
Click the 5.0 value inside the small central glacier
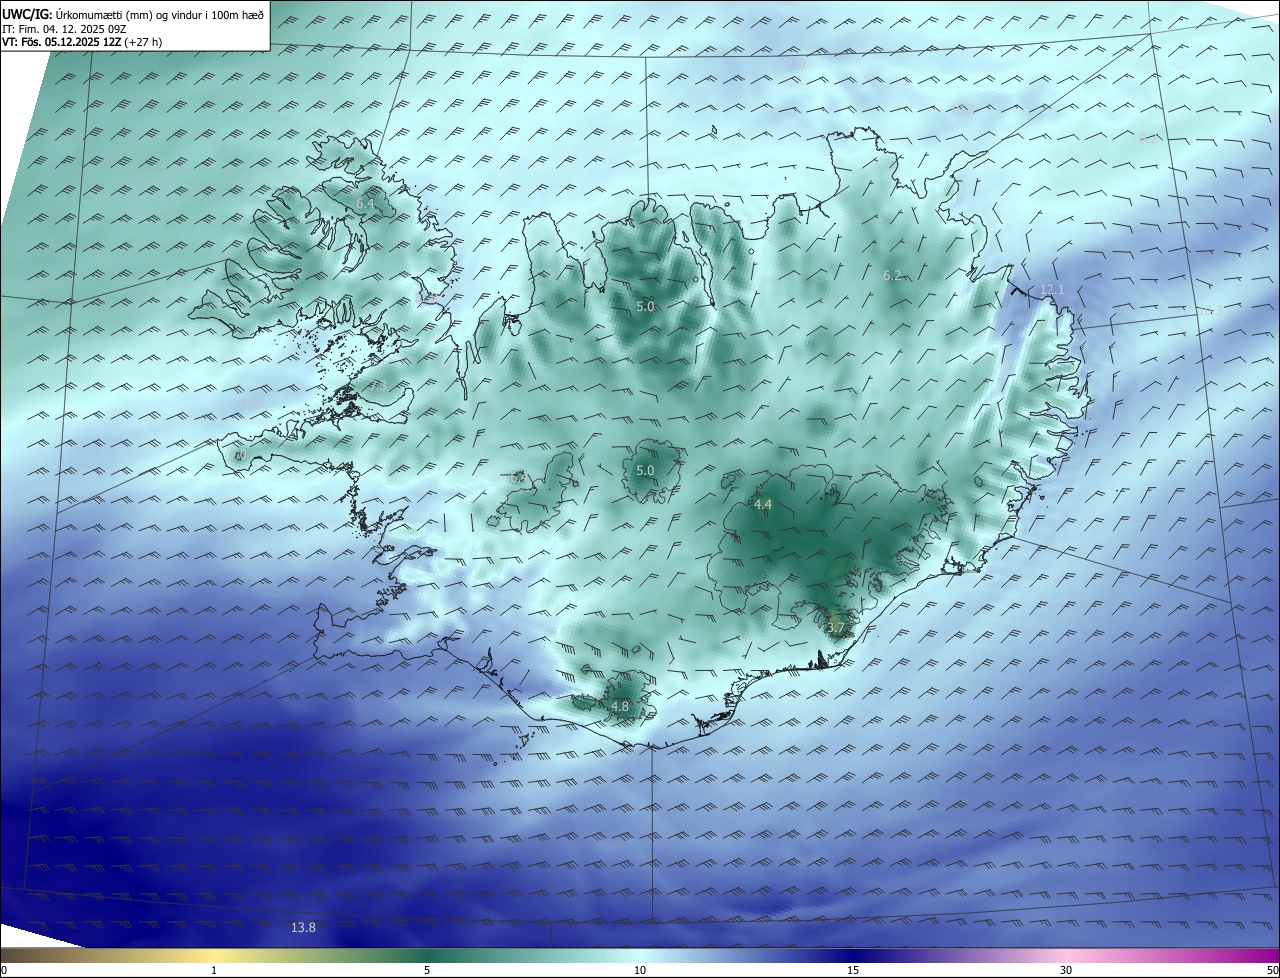[645, 471]
